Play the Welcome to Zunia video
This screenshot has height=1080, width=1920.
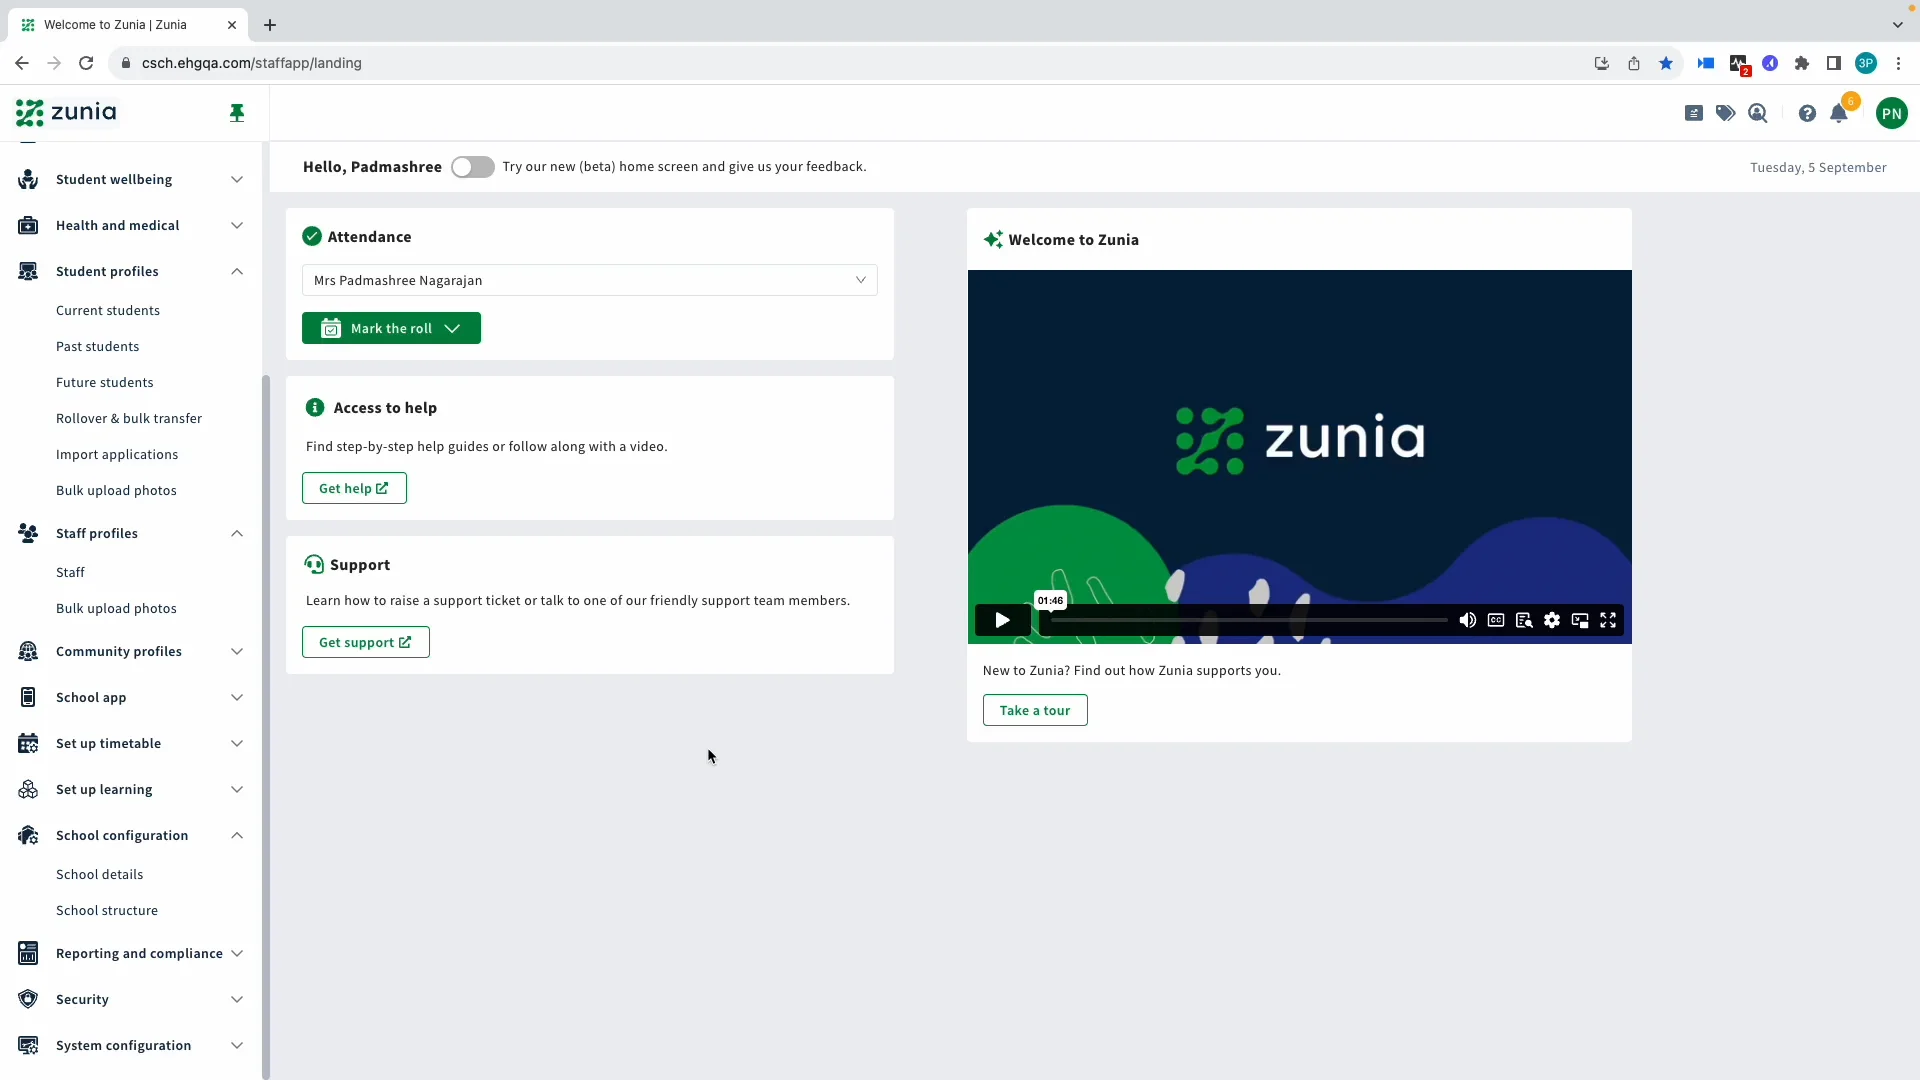[1002, 620]
